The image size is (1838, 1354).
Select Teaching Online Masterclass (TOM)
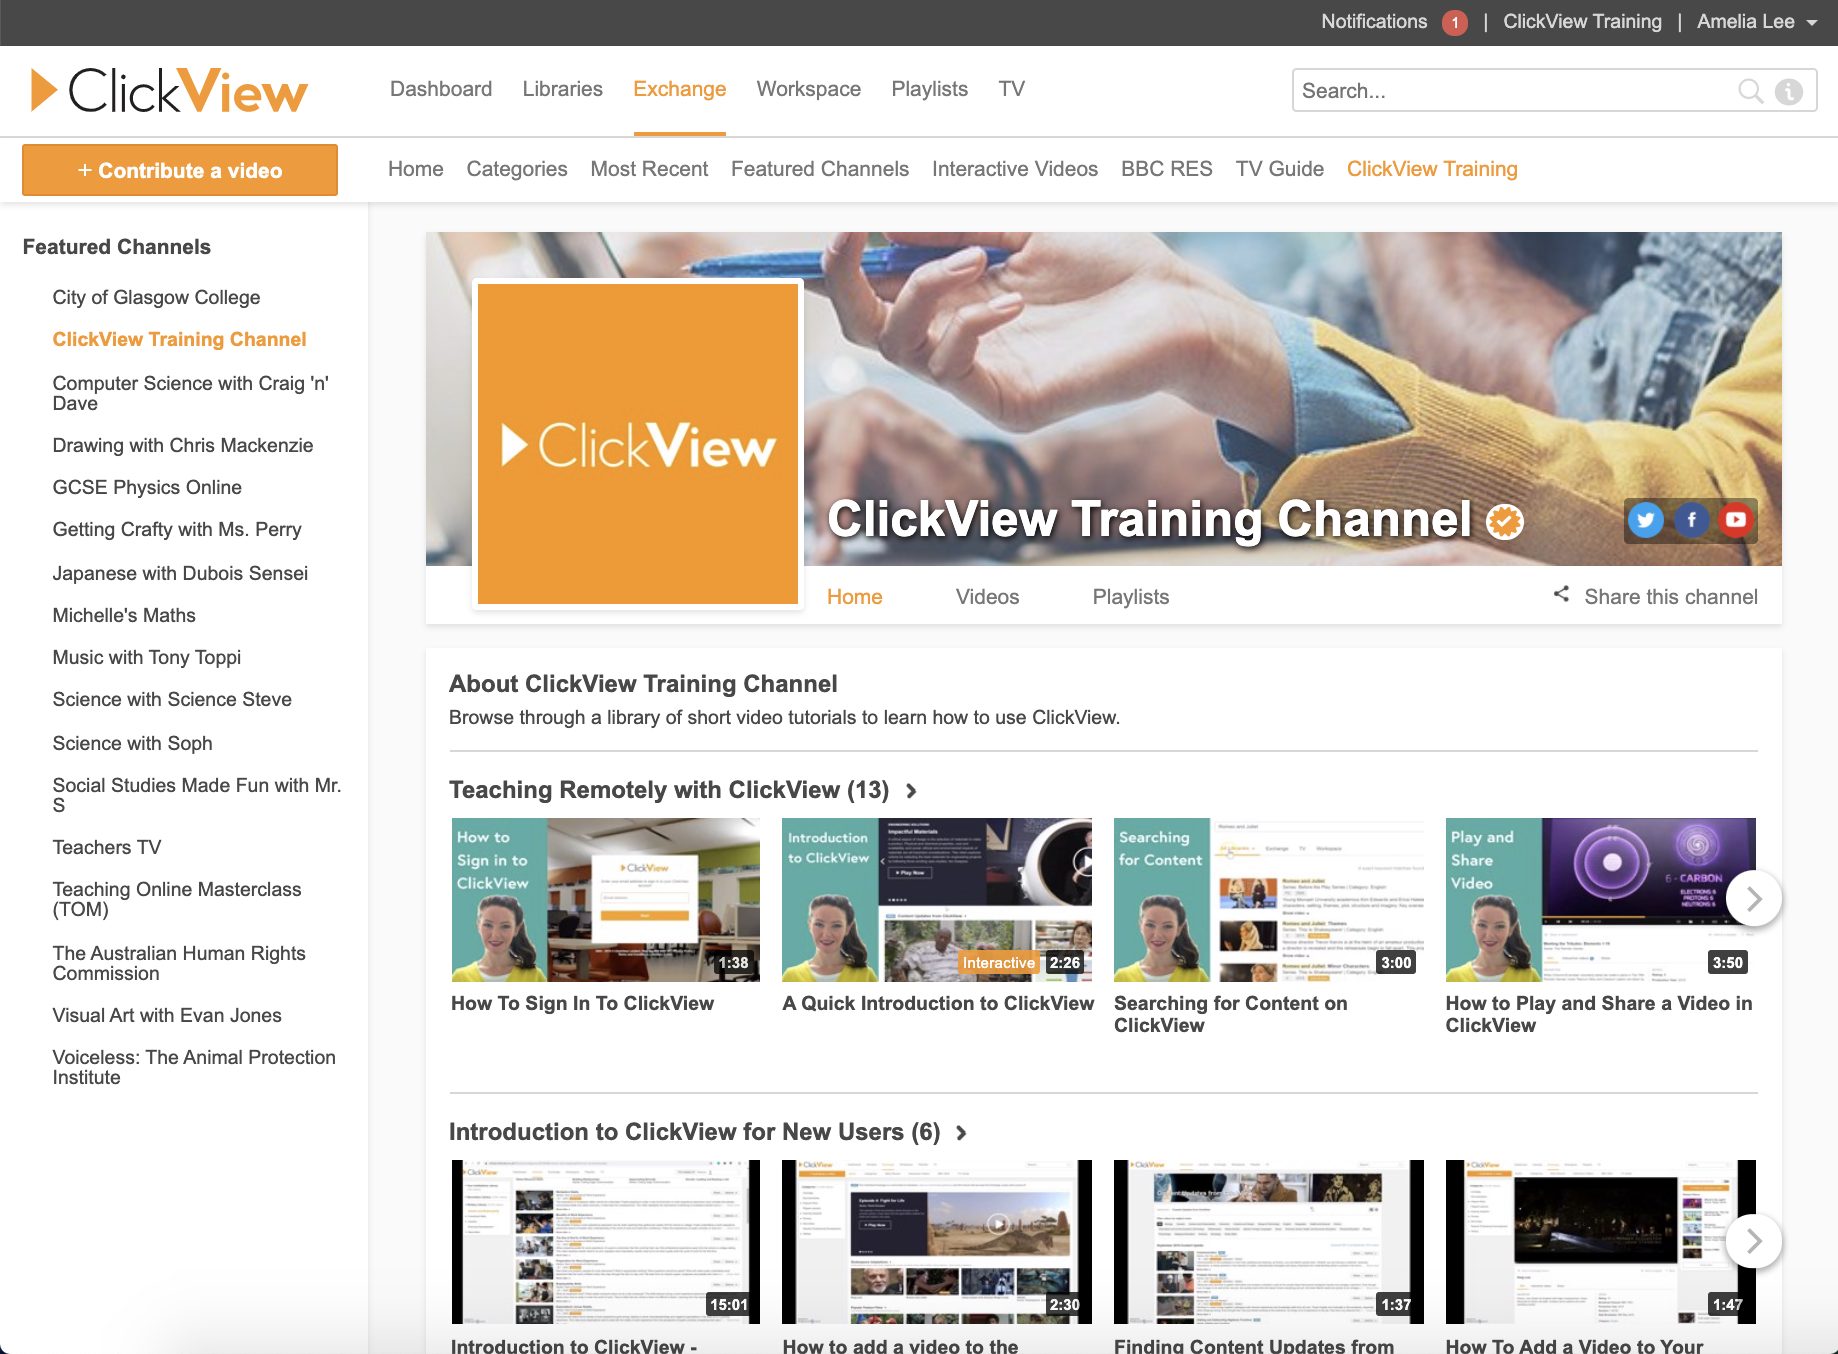(176, 899)
